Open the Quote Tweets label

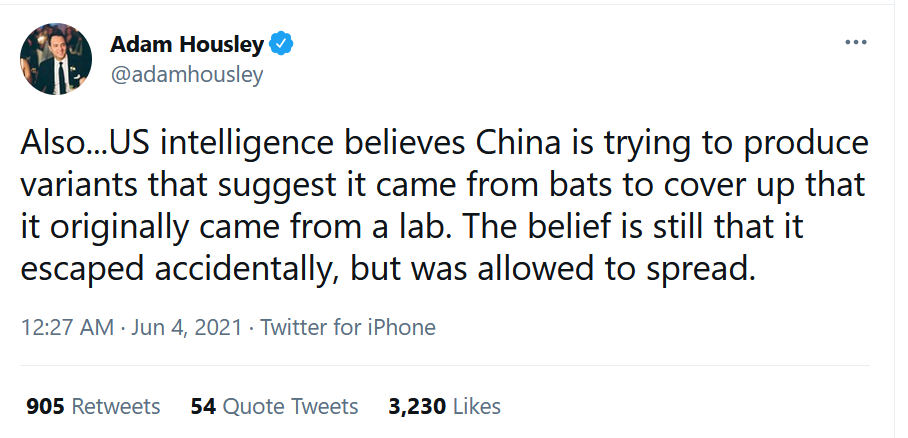coord(290,406)
